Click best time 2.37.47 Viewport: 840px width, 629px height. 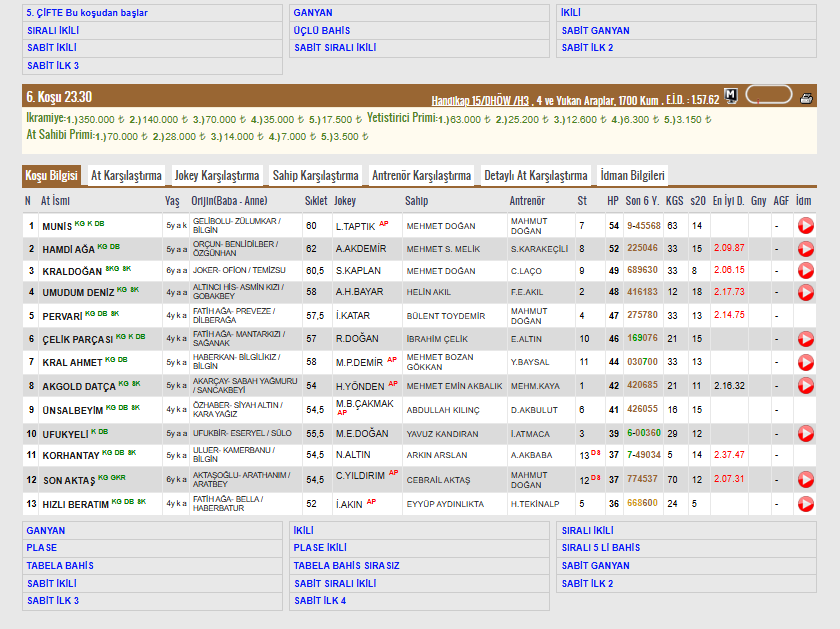[729, 454]
